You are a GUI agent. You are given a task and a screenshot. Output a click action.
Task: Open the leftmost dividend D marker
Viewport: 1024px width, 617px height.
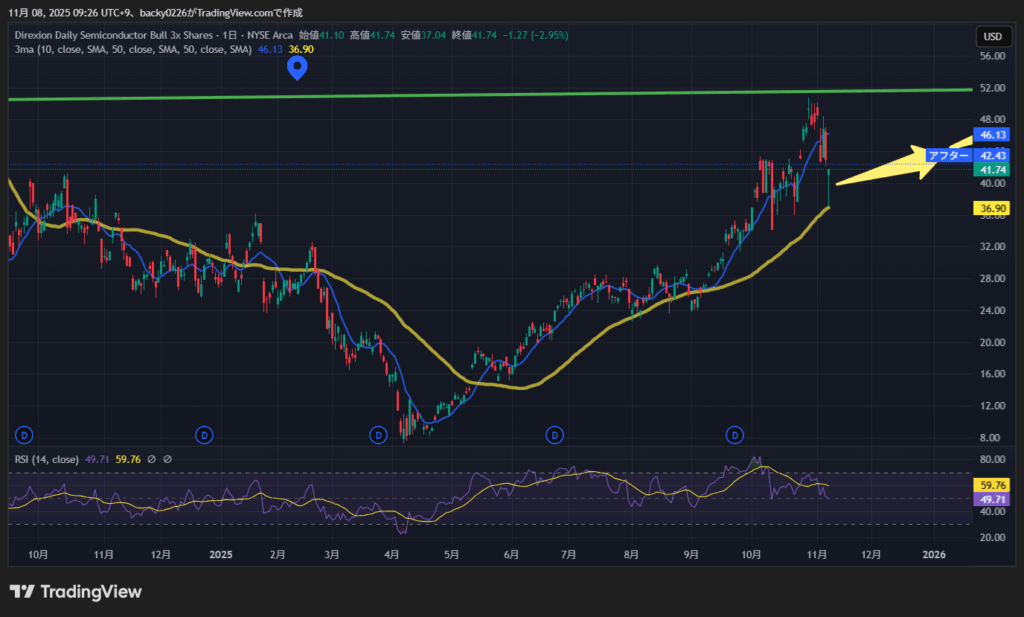pos(25,435)
